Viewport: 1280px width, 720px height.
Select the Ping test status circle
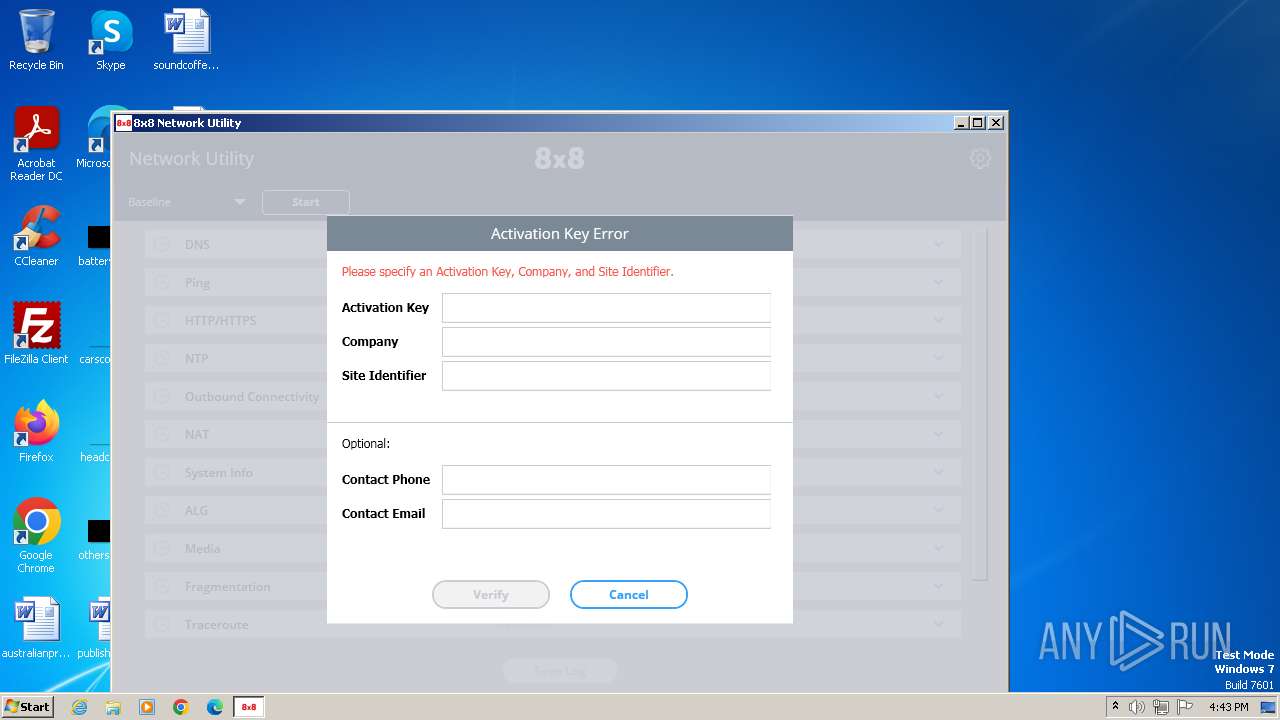point(162,283)
